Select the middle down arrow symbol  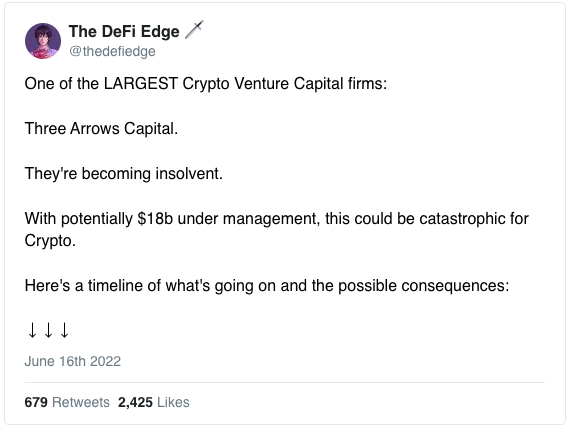[48, 330]
